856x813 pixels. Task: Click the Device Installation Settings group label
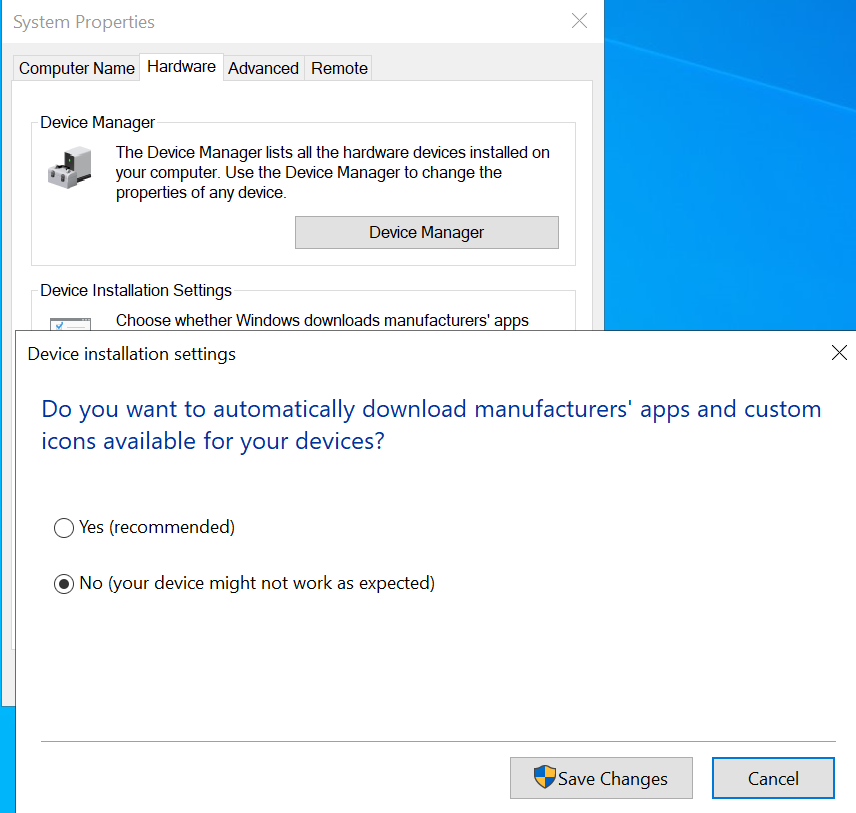click(136, 290)
